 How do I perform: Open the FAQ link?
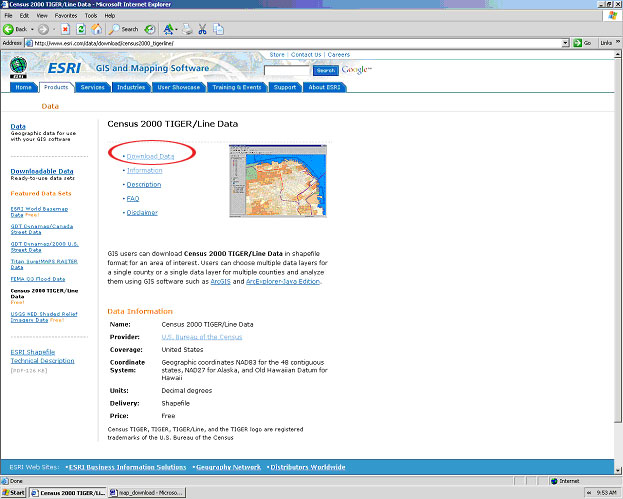click(133, 198)
